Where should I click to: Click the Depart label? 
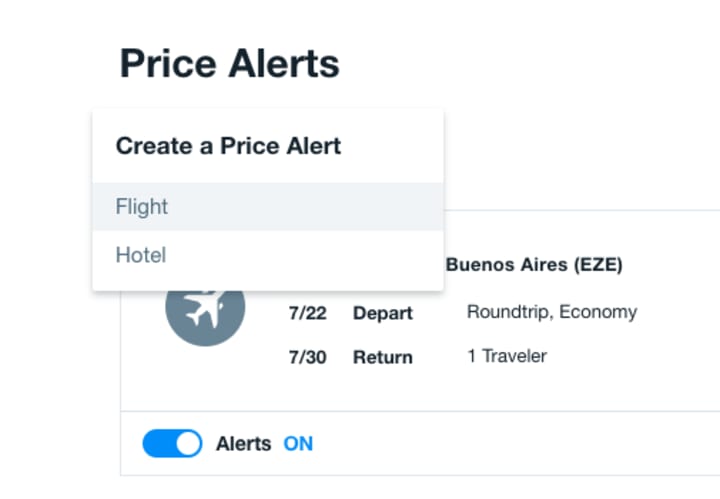[382, 313]
